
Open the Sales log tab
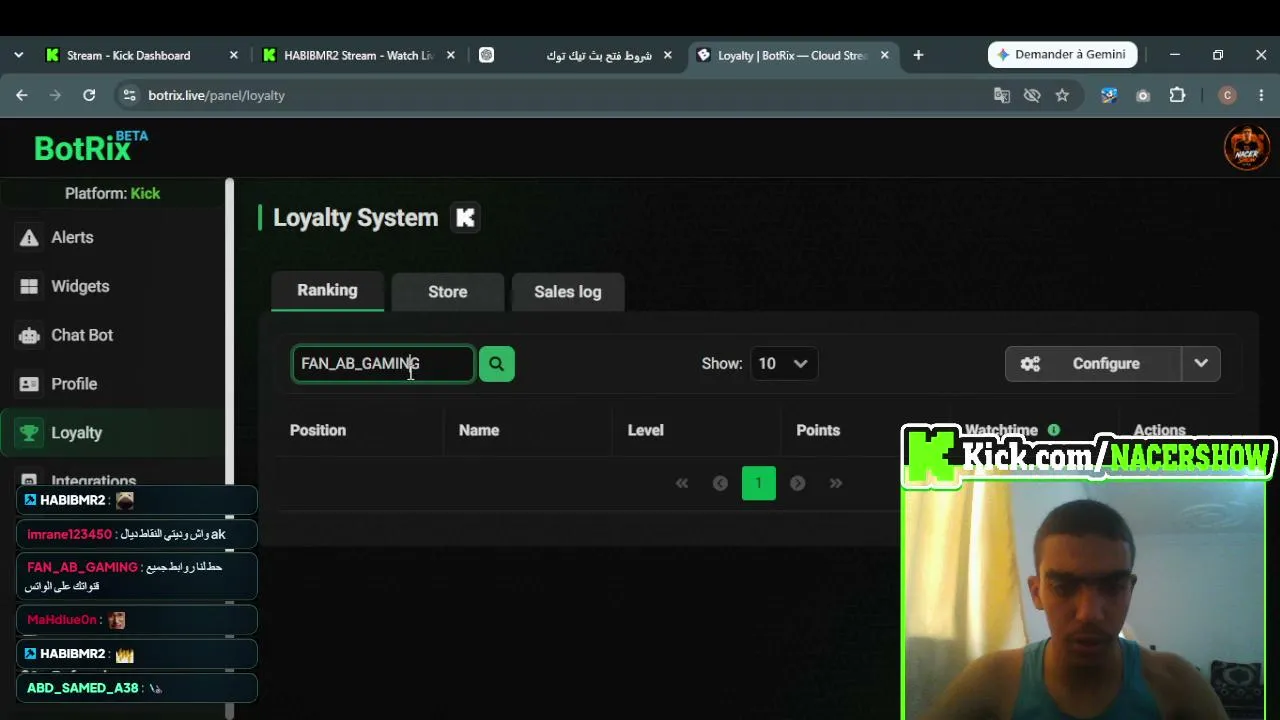[568, 292]
